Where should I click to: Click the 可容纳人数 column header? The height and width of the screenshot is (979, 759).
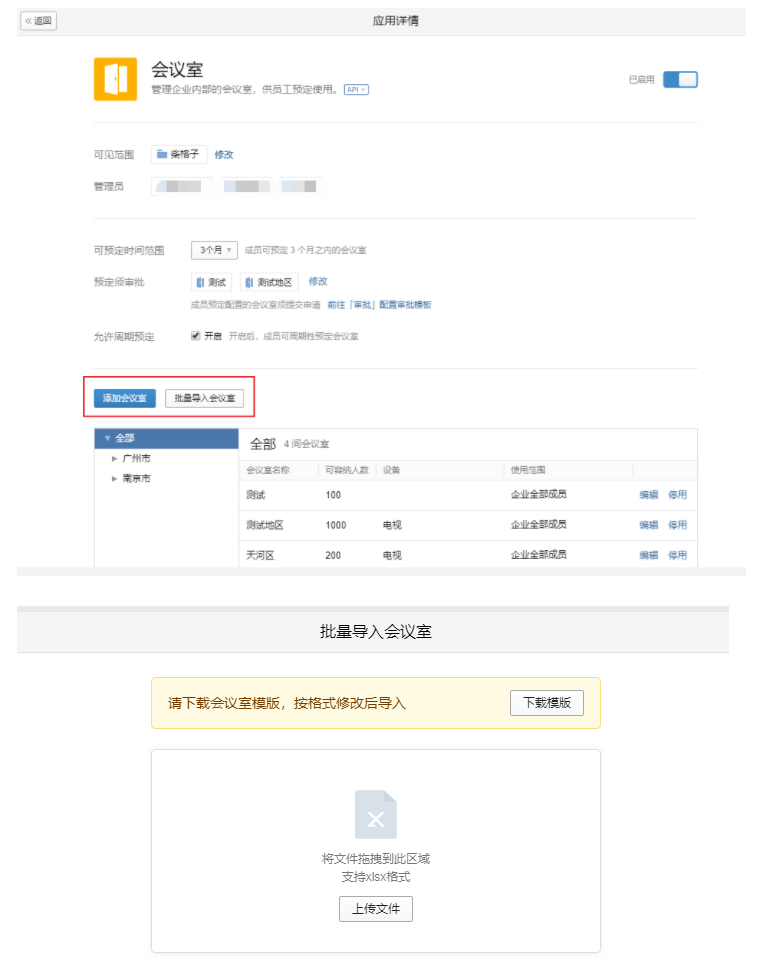click(347, 470)
